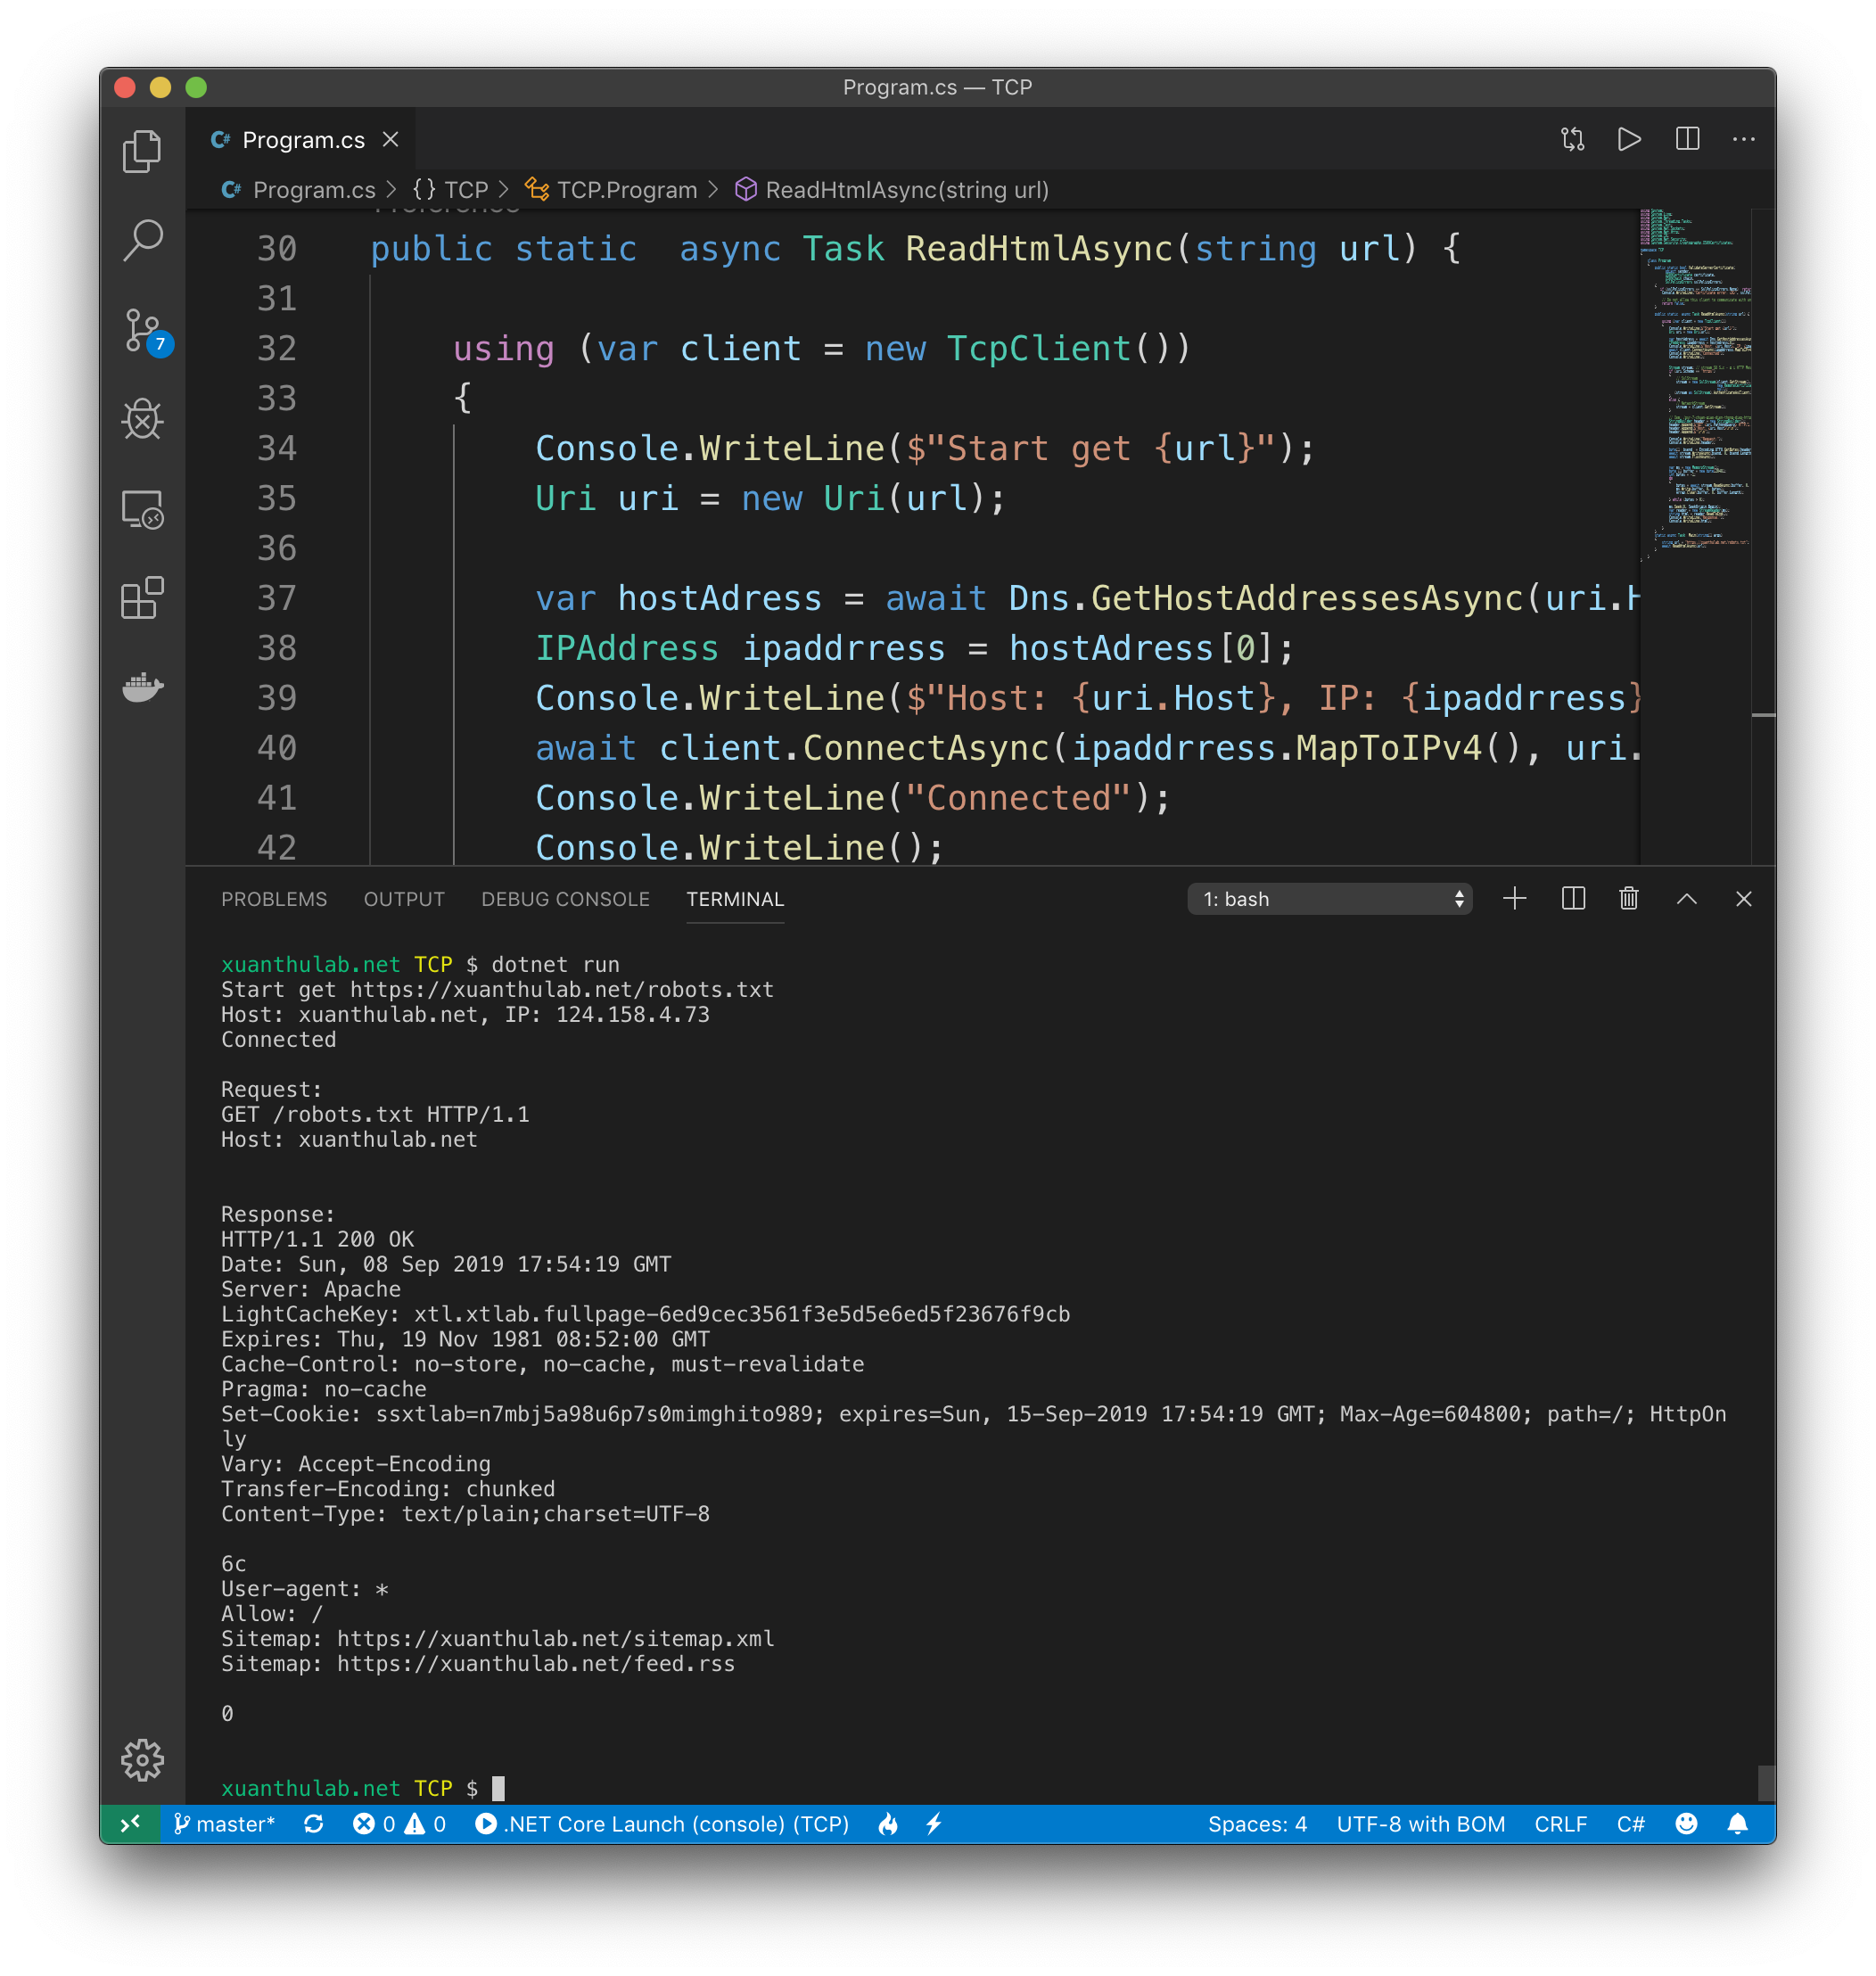
Task: Switch to the PROBLEMS tab
Action: pos(274,899)
